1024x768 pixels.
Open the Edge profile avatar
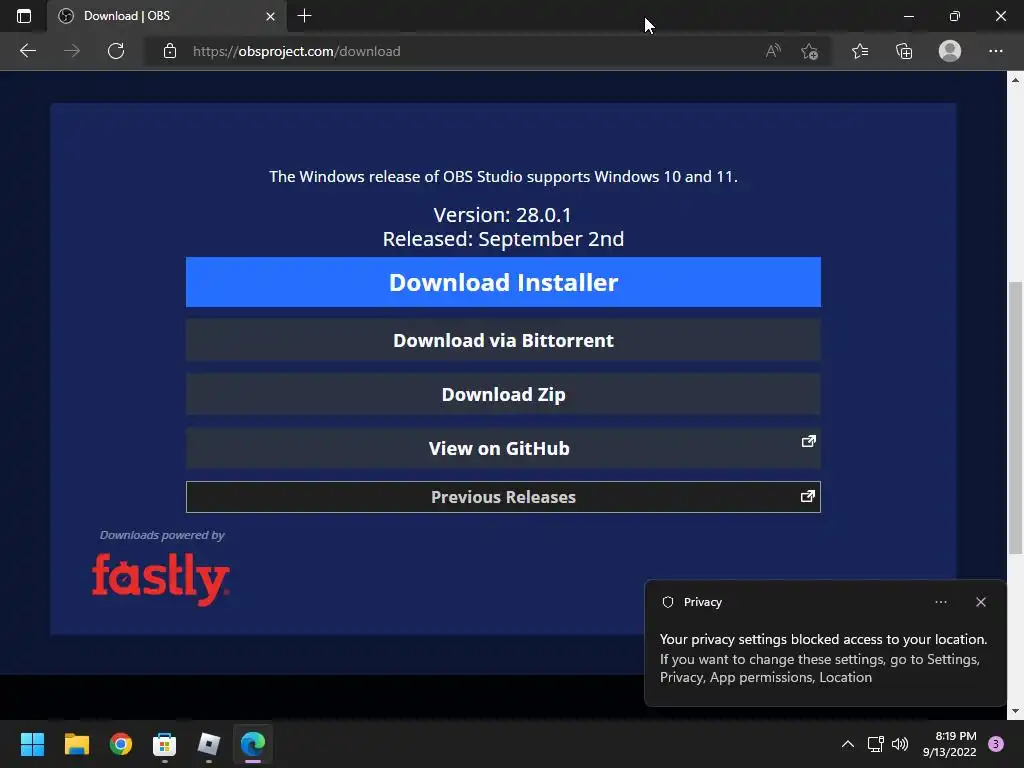(950, 51)
